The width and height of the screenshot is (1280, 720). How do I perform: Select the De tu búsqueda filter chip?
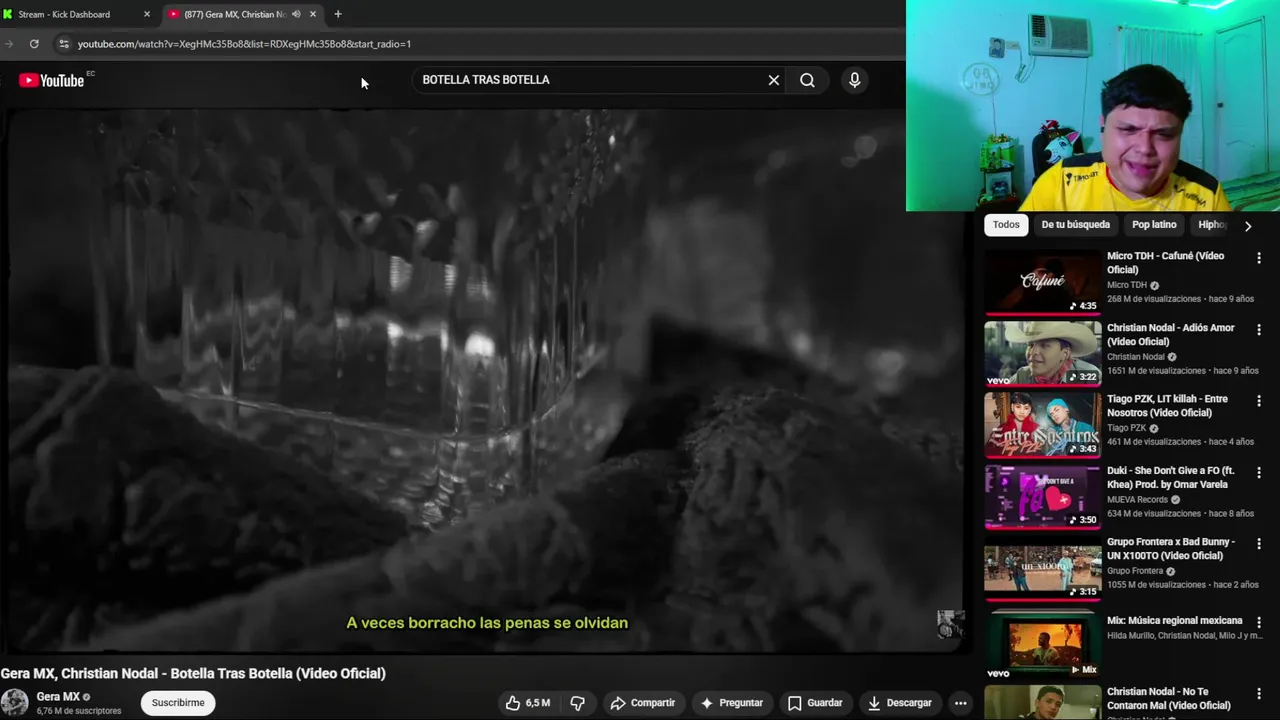click(1075, 225)
